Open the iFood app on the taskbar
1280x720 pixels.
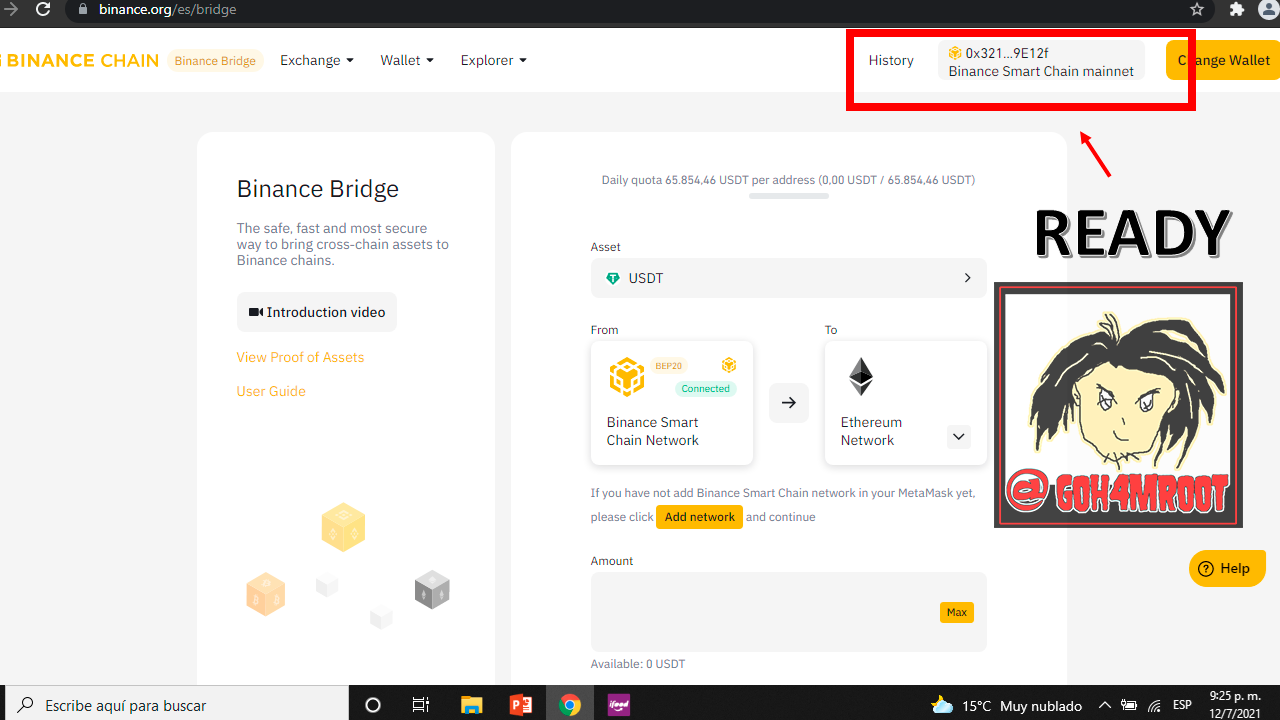619,705
